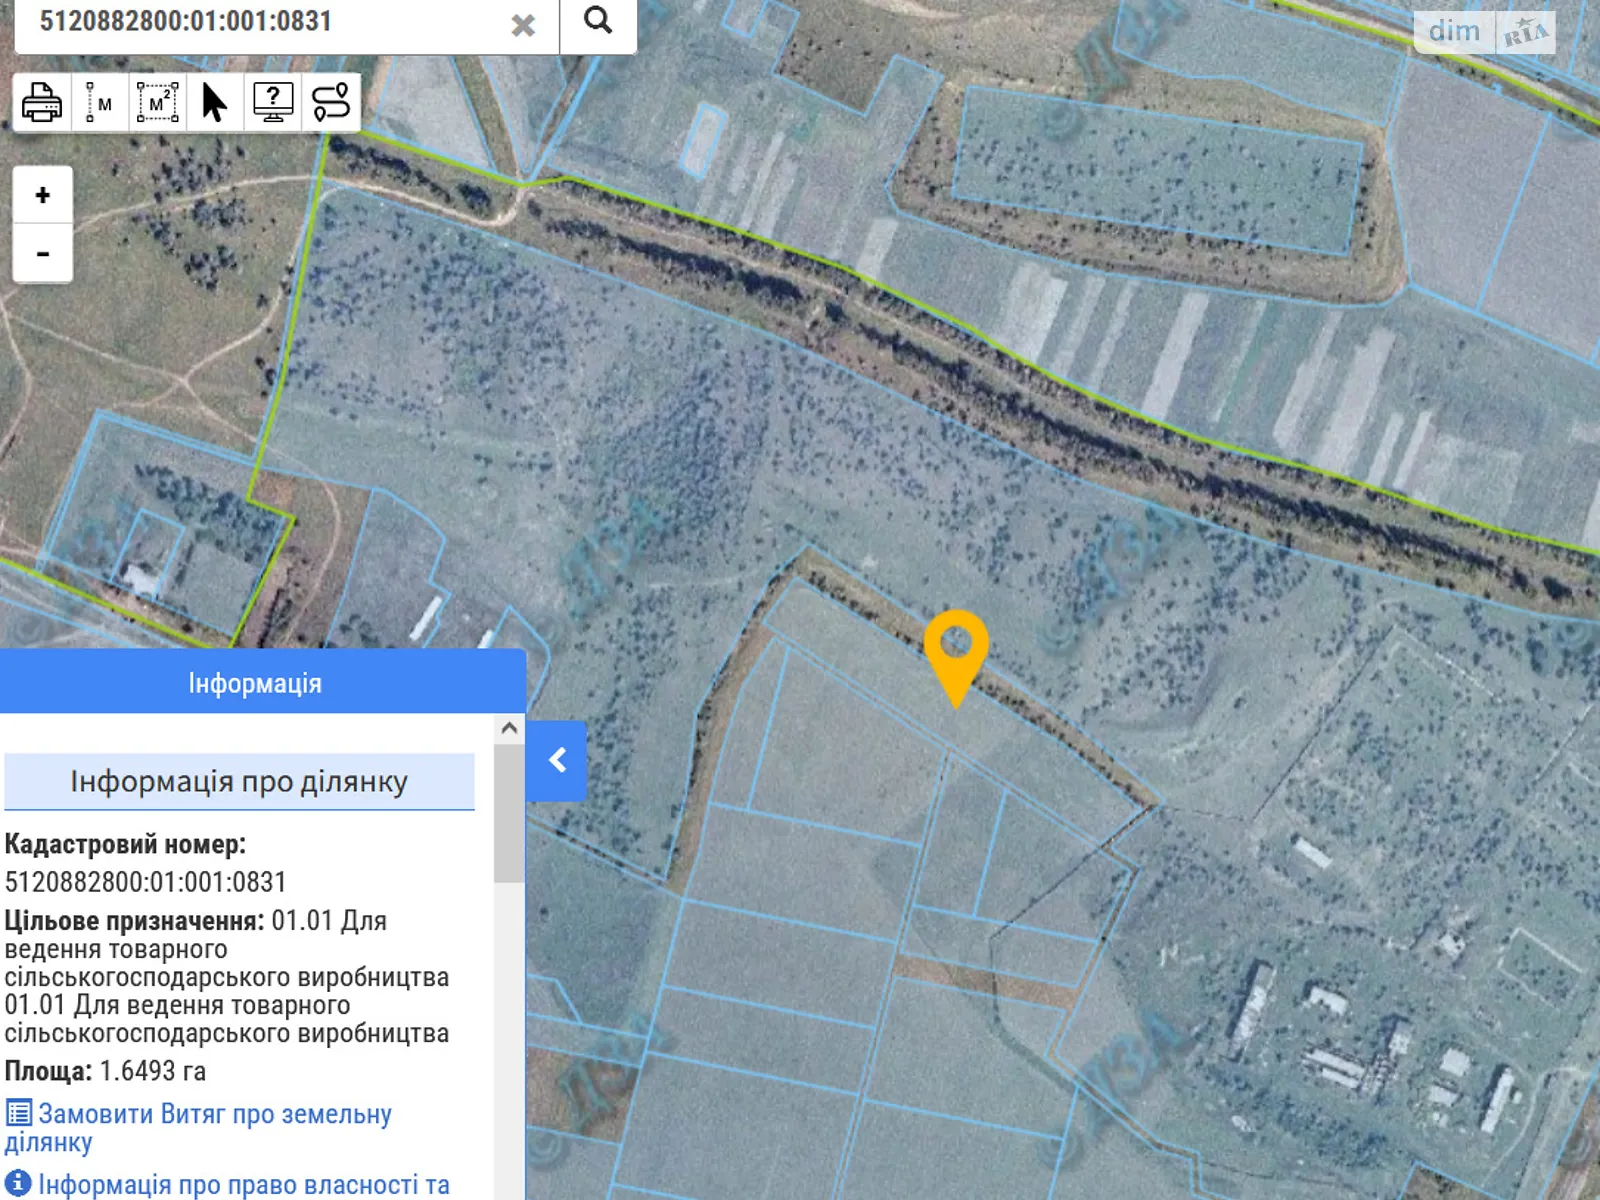Image resolution: width=1600 pixels, height=1200 pixels.
Task: Open the monitor question-mark help tool
Action: click(x=273, y=102)
